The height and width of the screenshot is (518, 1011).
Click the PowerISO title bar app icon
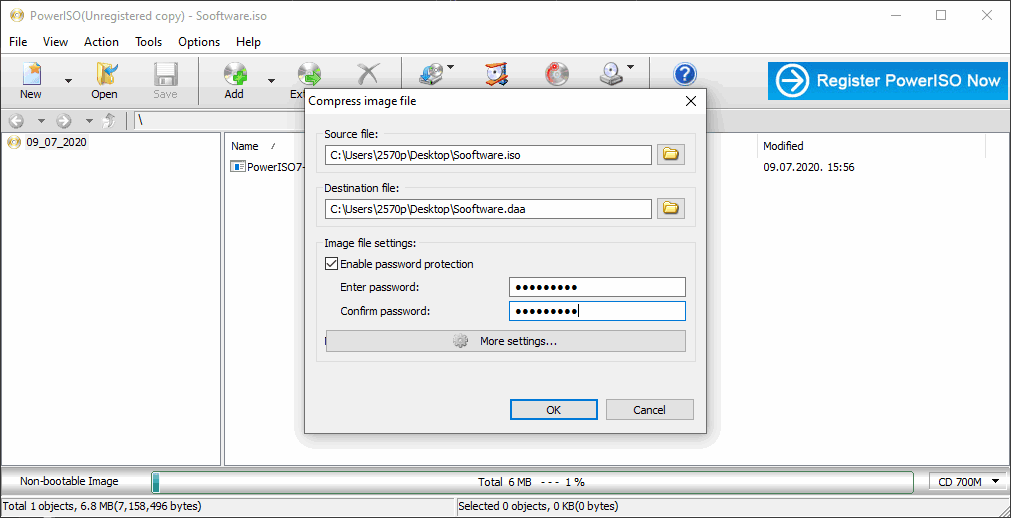point(17,15)
